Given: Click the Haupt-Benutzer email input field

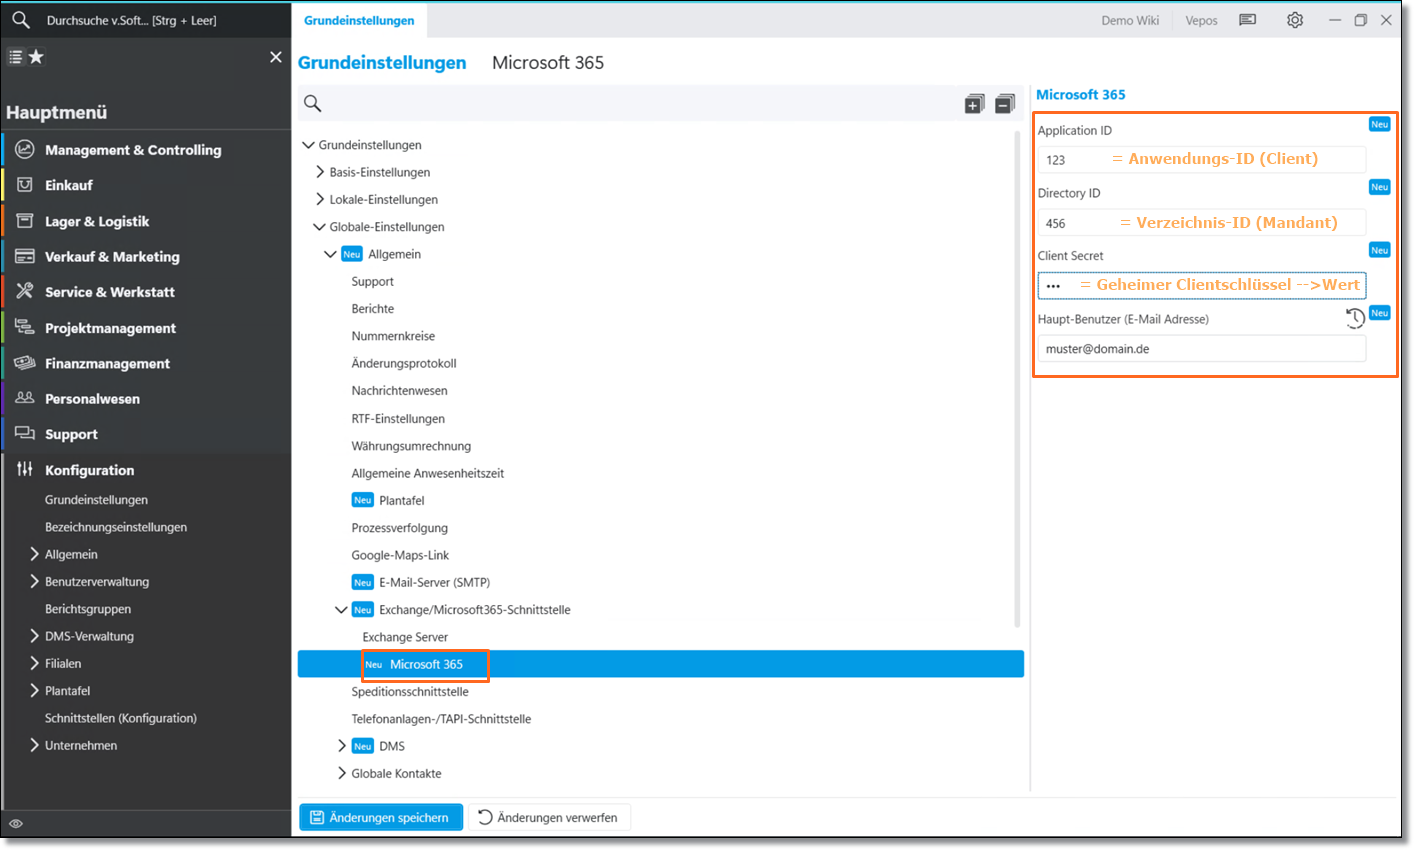Looking at the screenshot, I should [x=1200, y=349].
